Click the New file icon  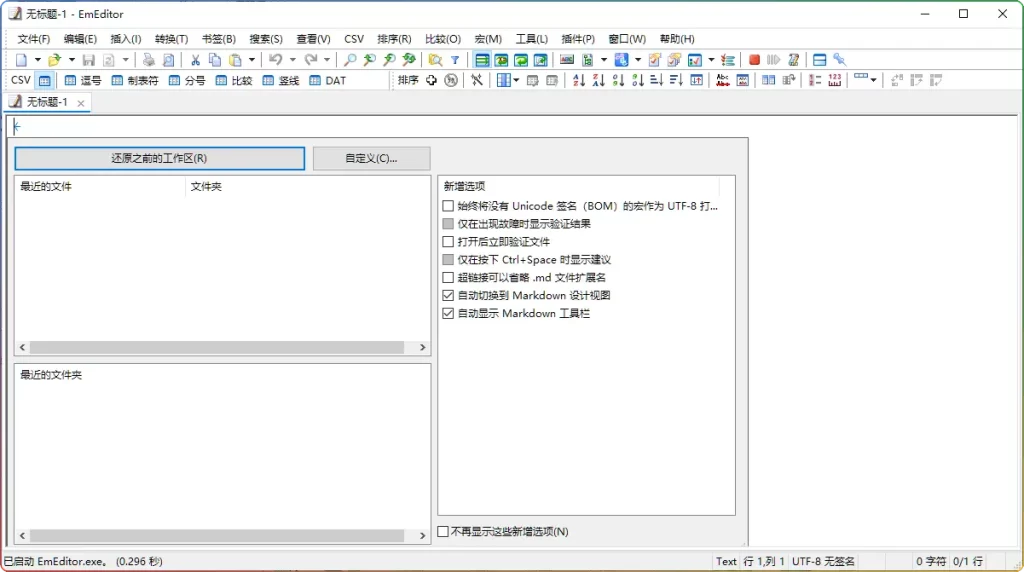tap(21, 60)
